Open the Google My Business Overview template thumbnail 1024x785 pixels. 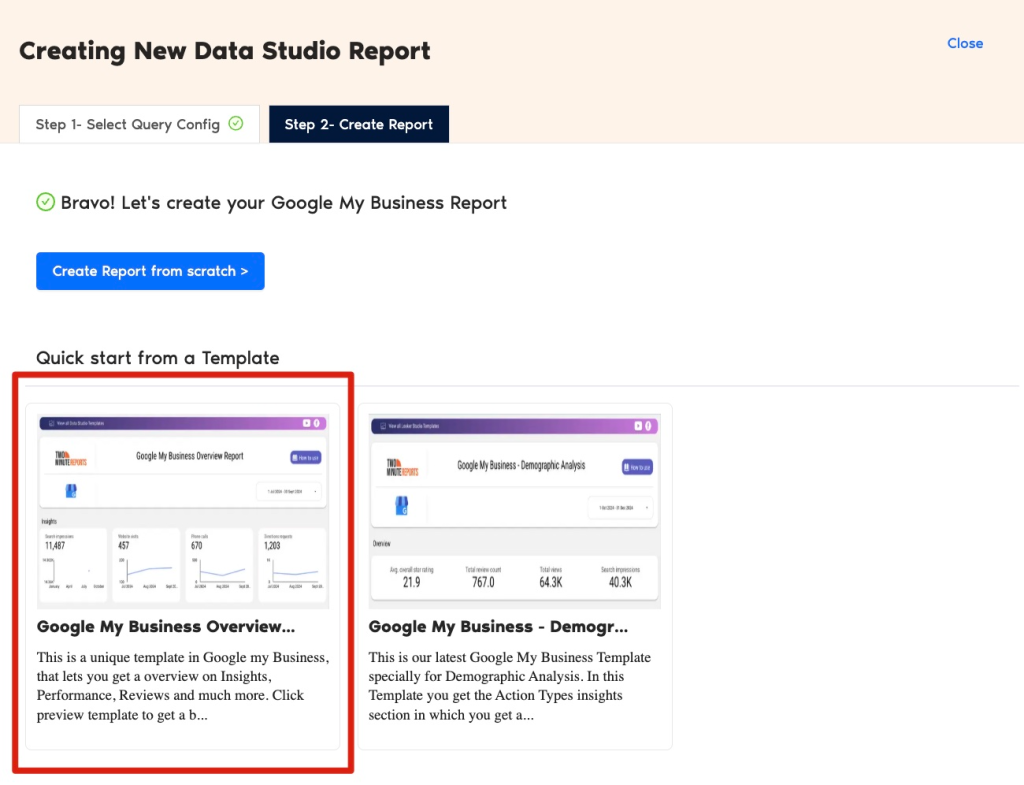[x=183, y=511]
